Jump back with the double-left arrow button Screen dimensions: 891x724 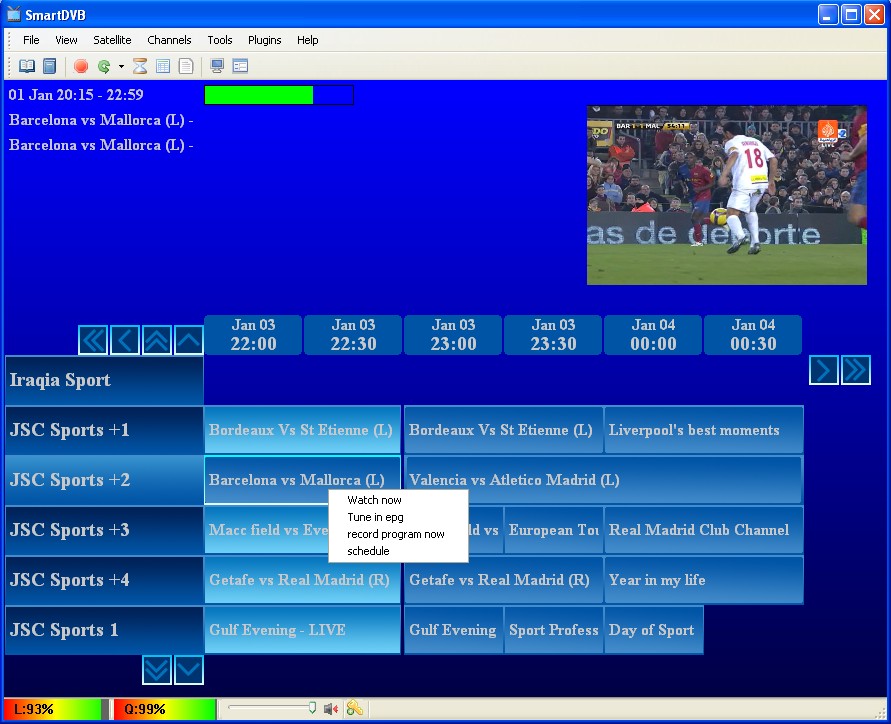click(93, 340)
